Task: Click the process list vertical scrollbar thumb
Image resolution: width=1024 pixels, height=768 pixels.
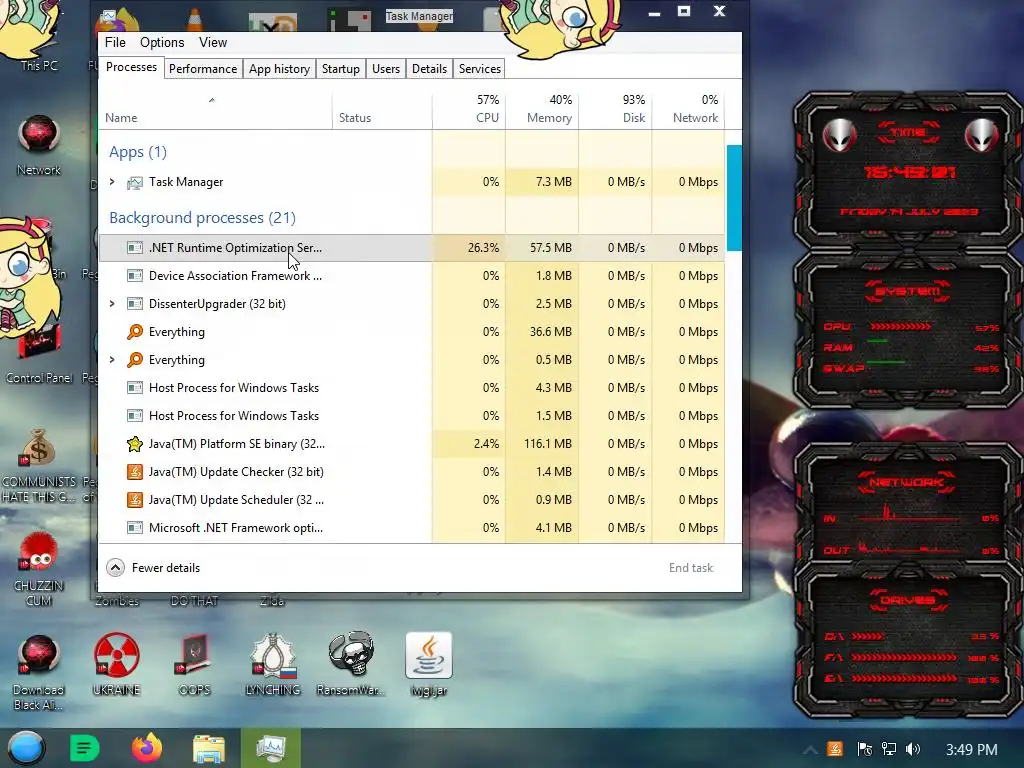Action: (733, 198)
